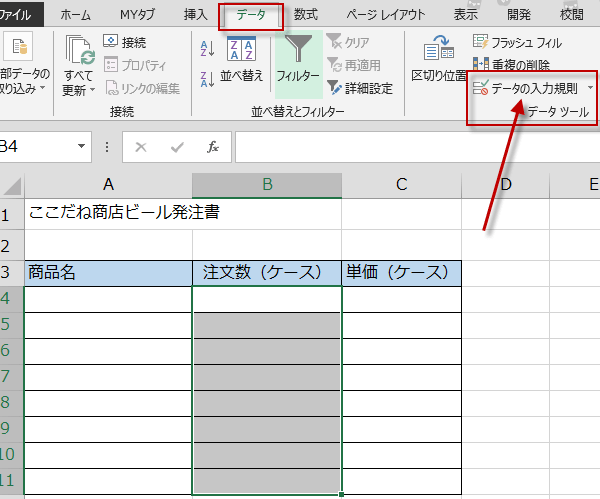
Task: Click the shaded cell B8
Action: point(267,403)
